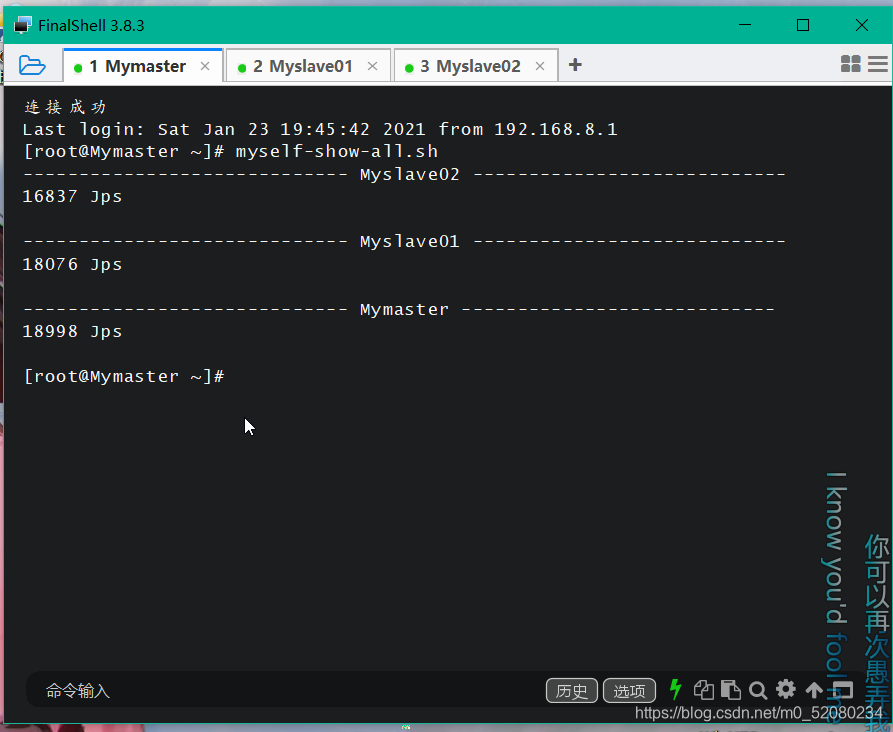Open terminal search magnifier icon
Screen dimensions: 893x732
tap(758, 690)
